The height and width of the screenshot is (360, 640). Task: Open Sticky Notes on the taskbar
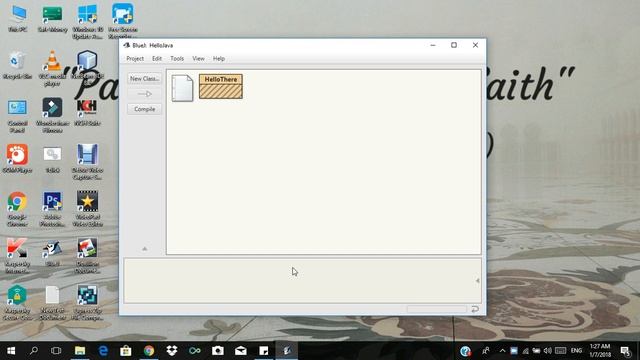coord(264,351)
